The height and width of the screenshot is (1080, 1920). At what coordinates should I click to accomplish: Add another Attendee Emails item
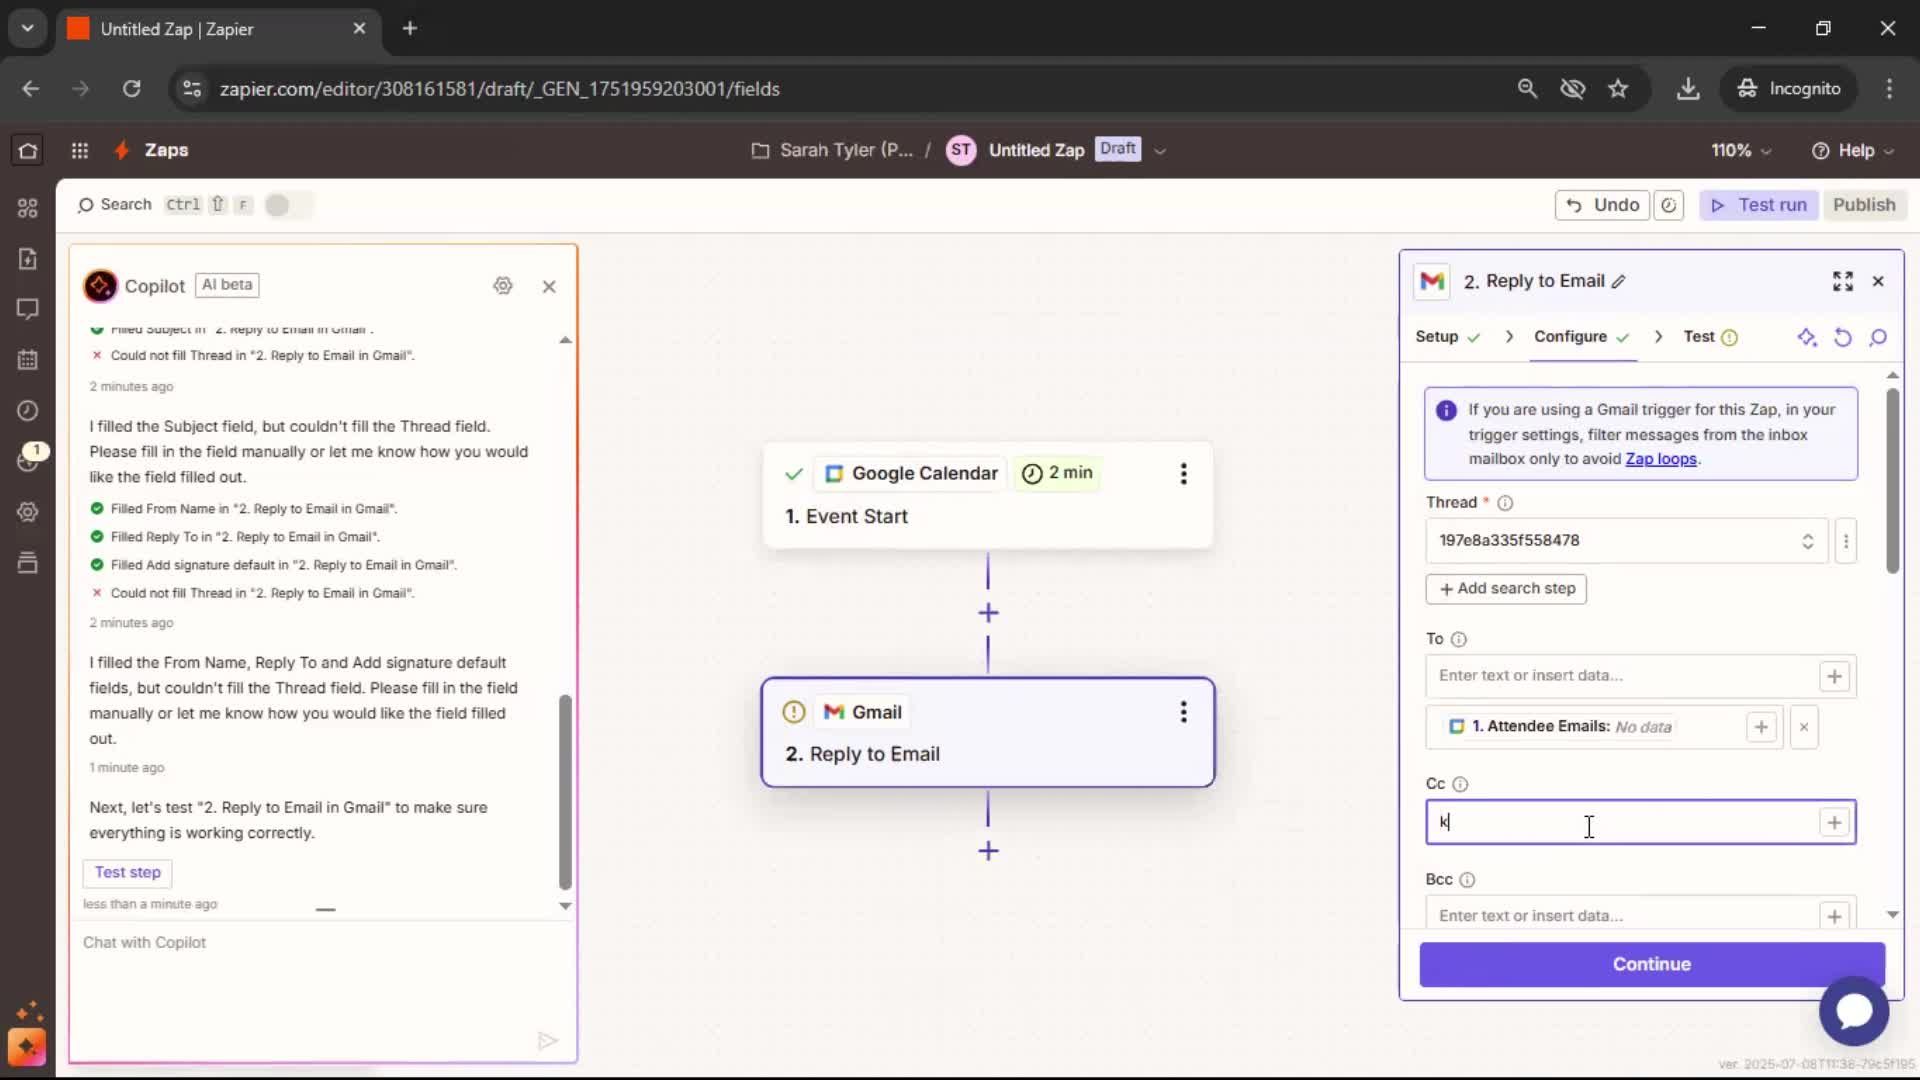(1761, 727)
